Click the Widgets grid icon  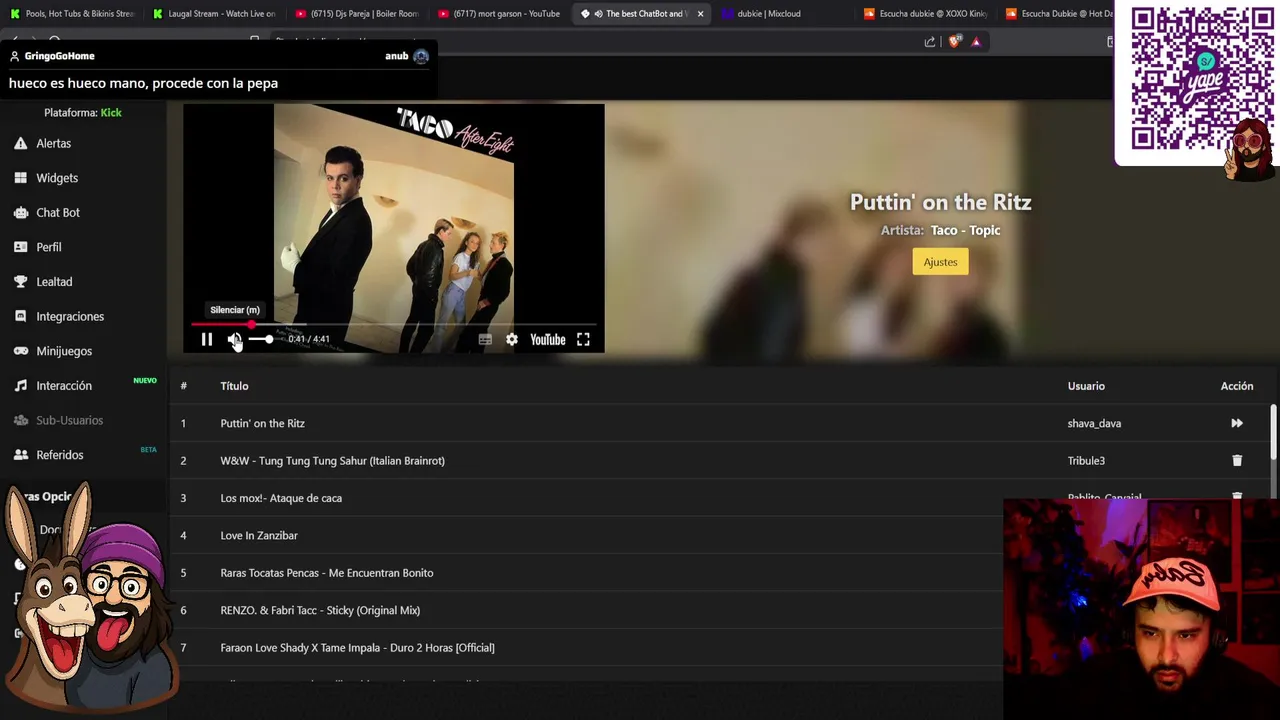(x=20, y=178)
